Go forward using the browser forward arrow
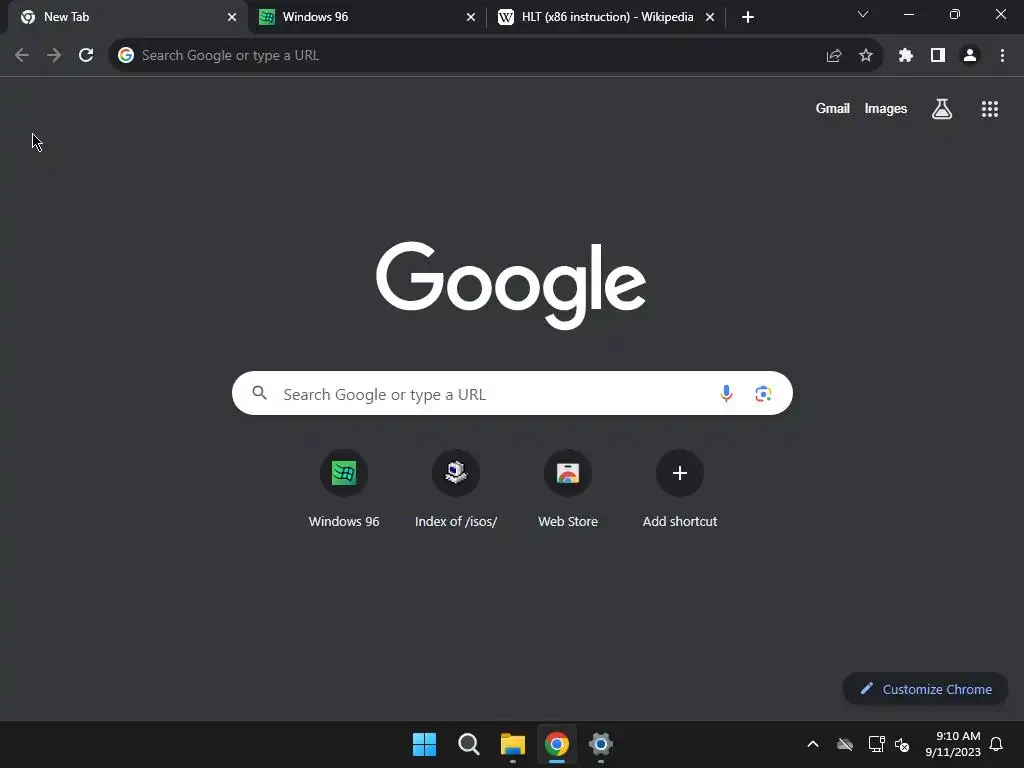Screen dimensions: 1024x768 (54, 56)
